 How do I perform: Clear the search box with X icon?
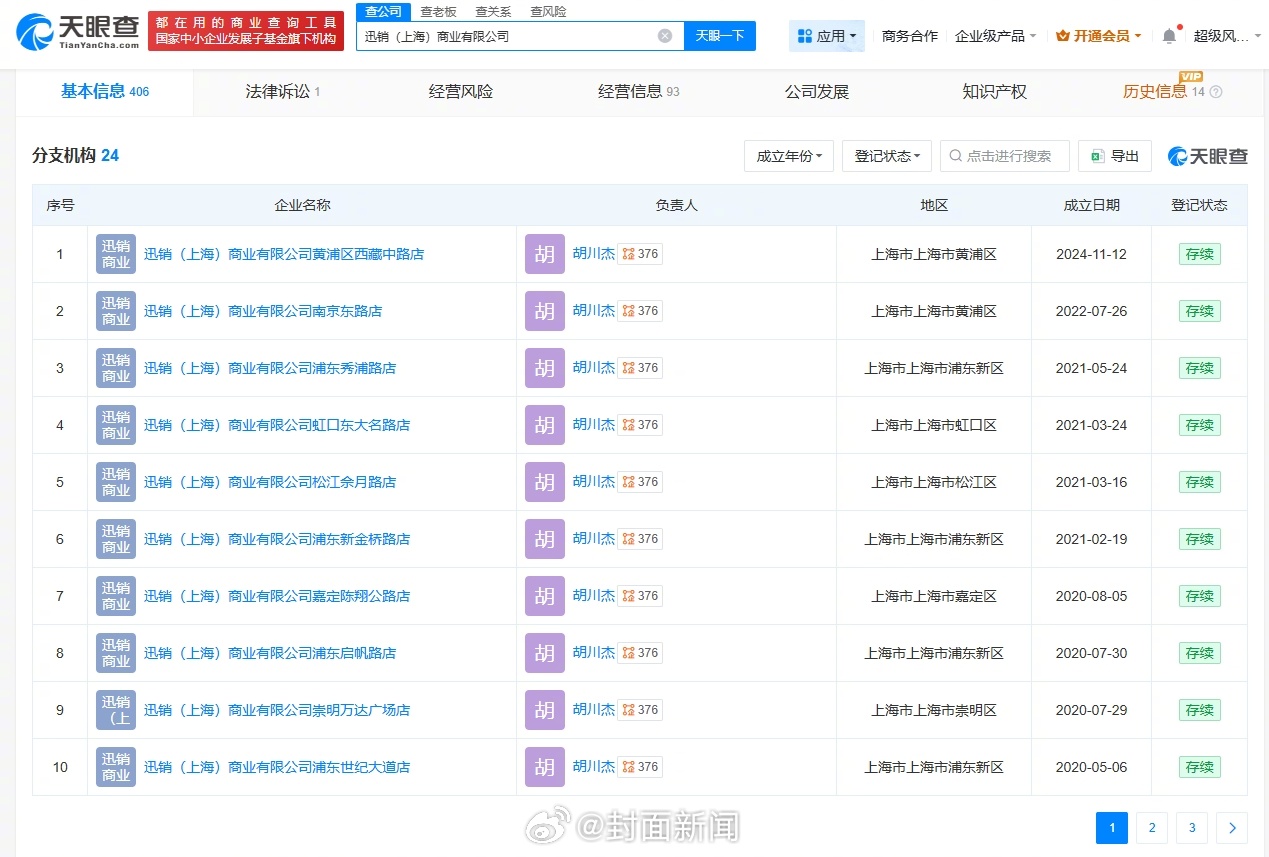click(x=665, y=36)
